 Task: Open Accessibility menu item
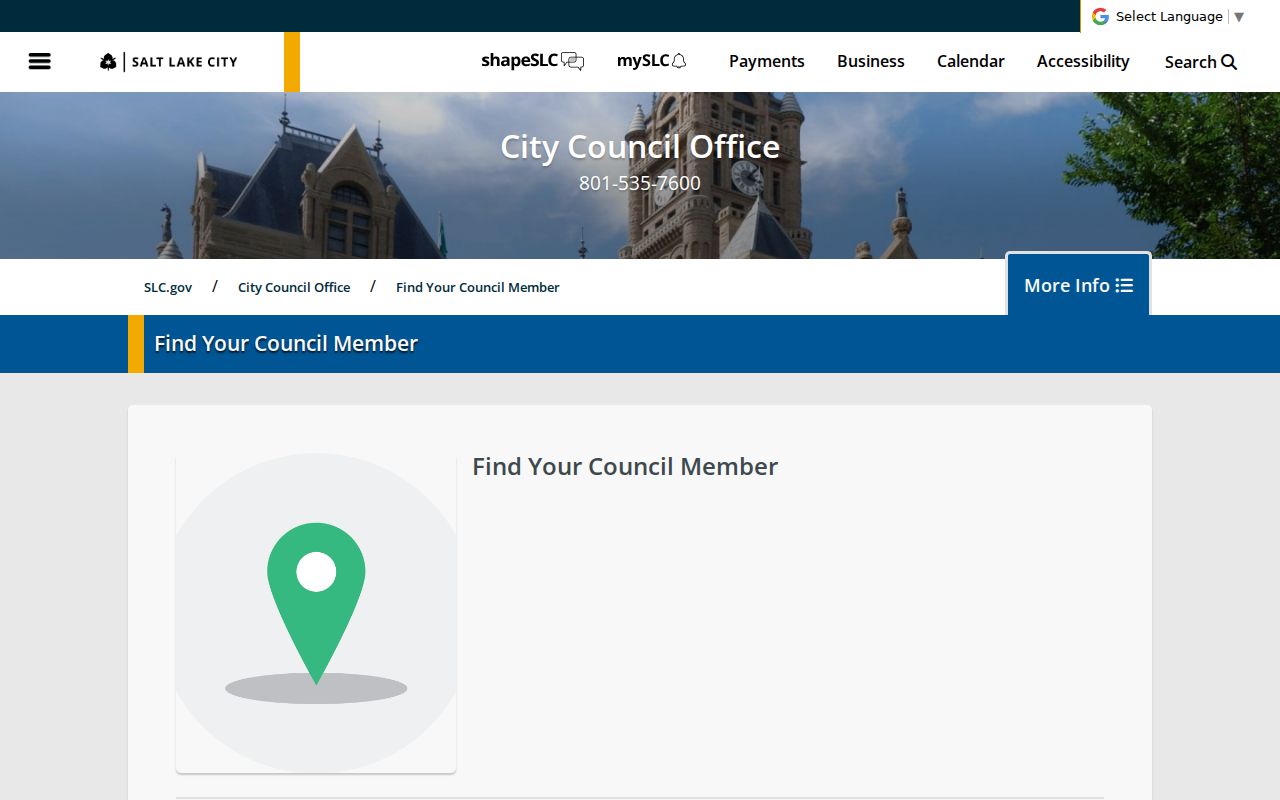tap(1083, 61)
